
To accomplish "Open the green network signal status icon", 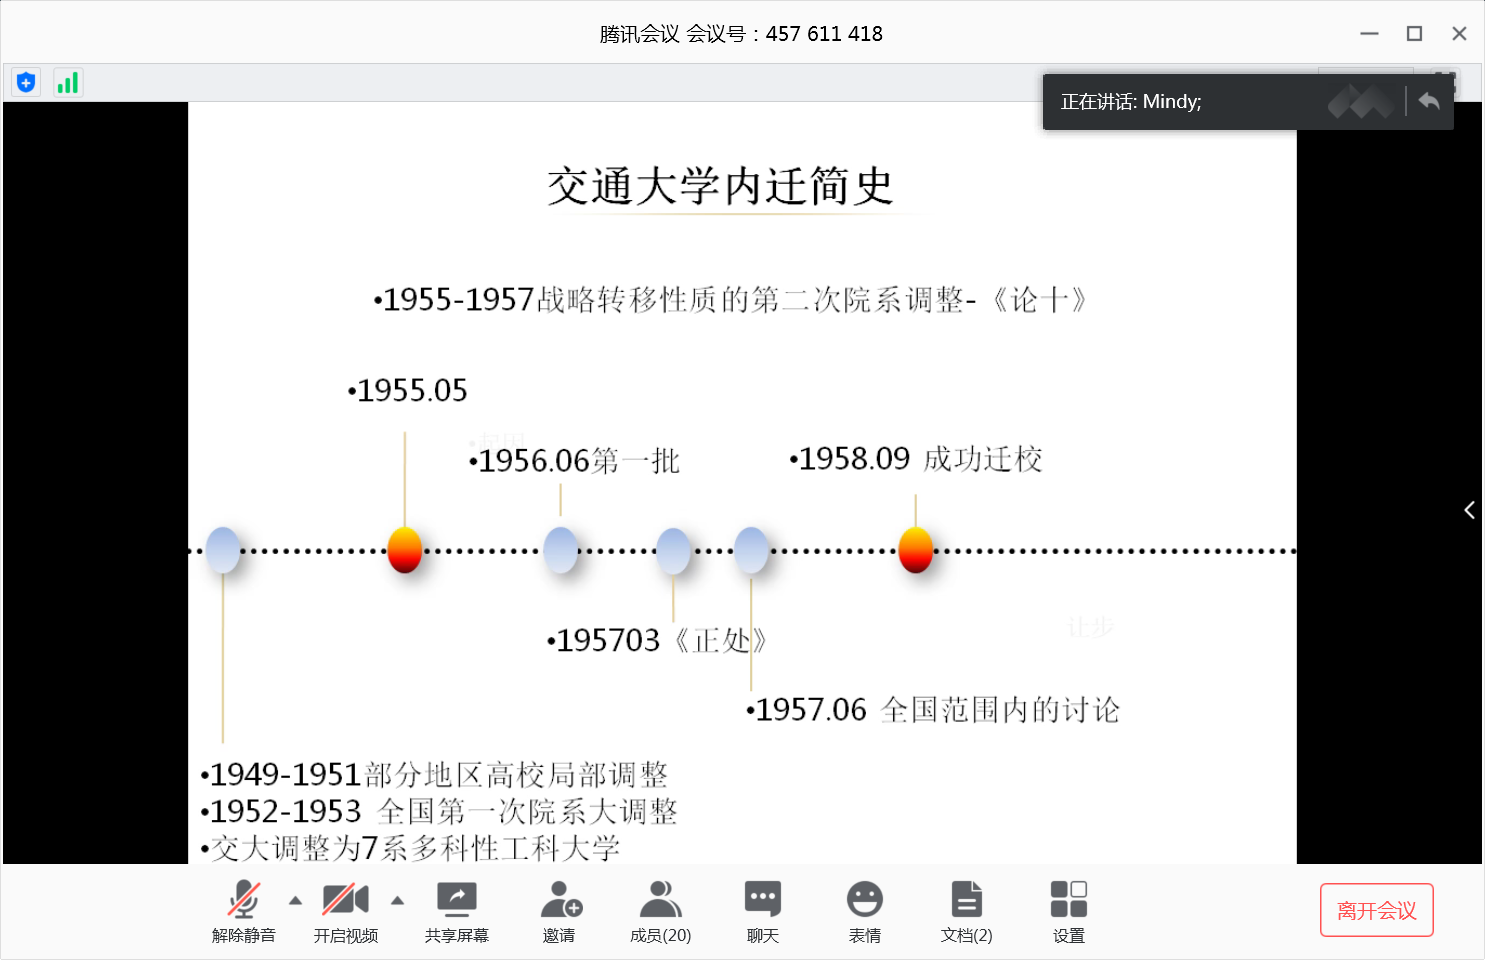I will click(x=68, y=83).
